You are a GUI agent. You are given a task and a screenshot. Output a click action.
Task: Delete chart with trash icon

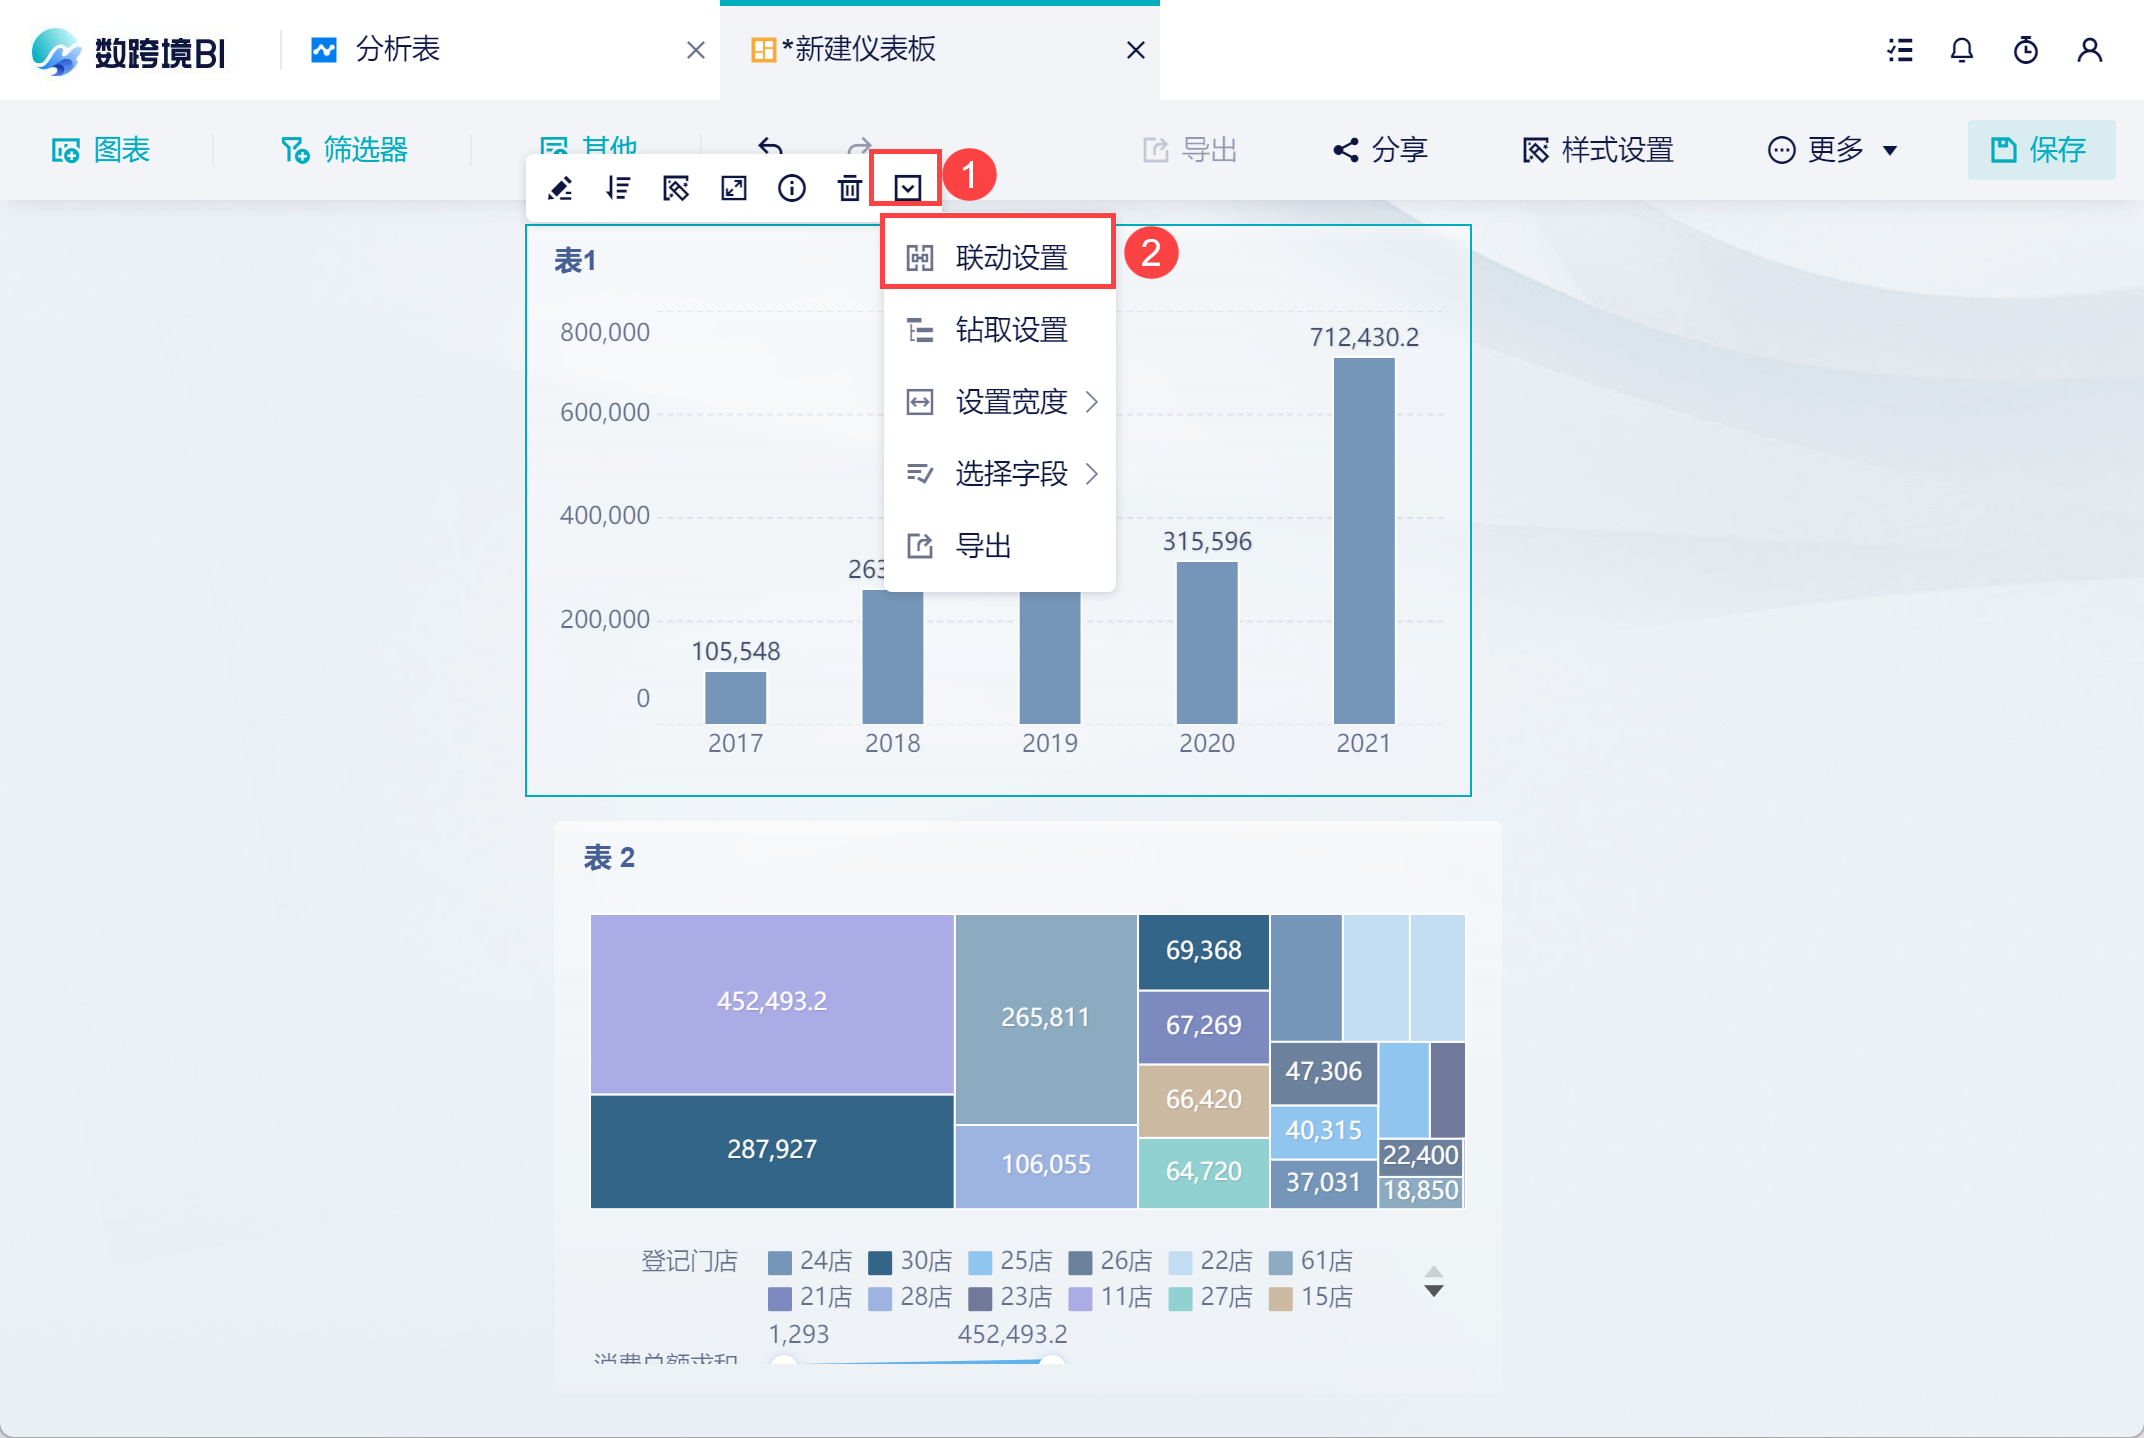tap(849, 188)
